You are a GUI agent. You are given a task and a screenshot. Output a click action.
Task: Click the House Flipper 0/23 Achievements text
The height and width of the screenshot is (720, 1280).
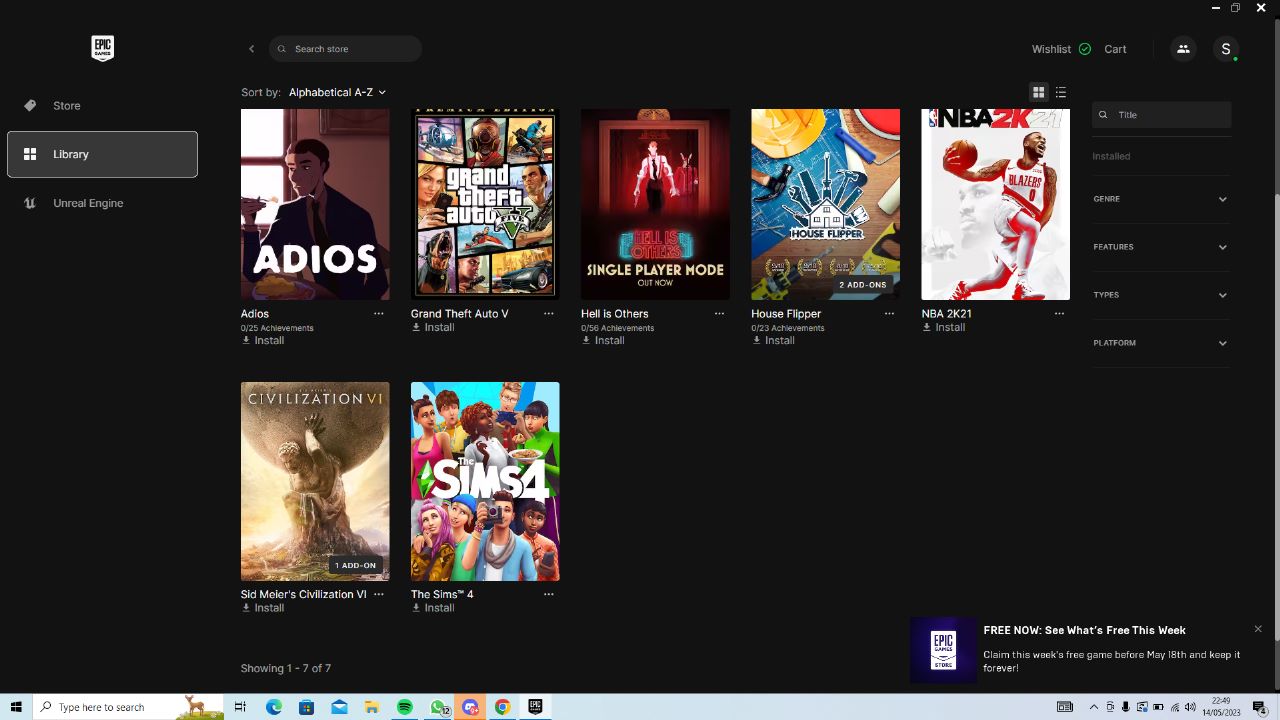tap(788, 328)
